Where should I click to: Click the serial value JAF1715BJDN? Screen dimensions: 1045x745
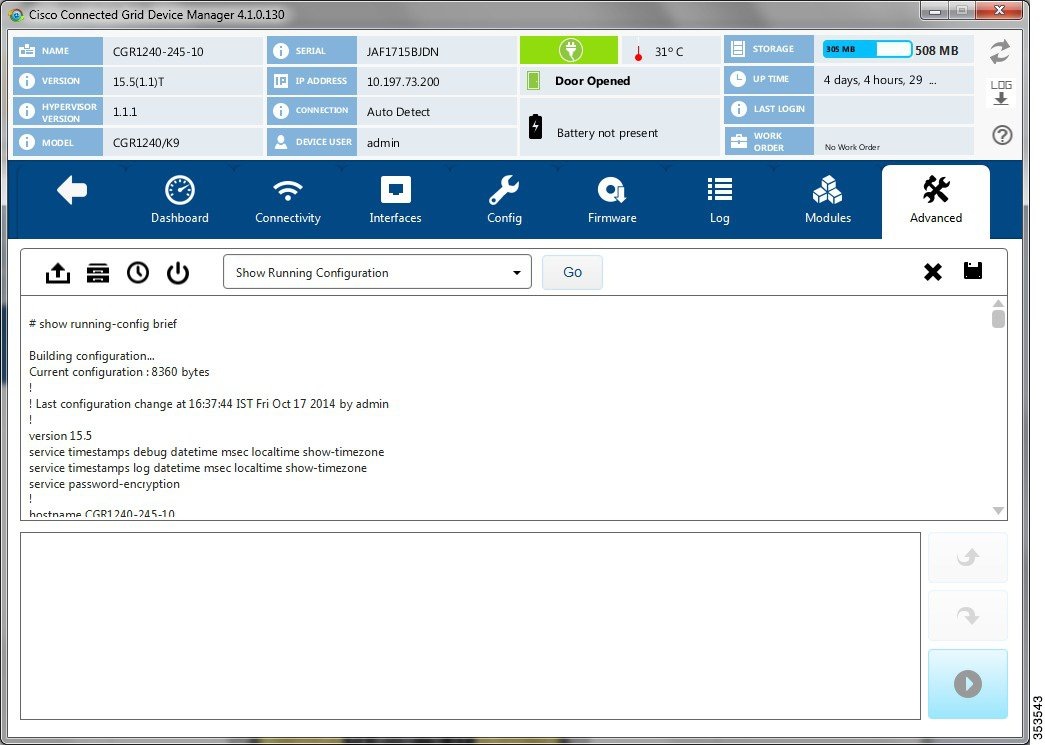403,52
